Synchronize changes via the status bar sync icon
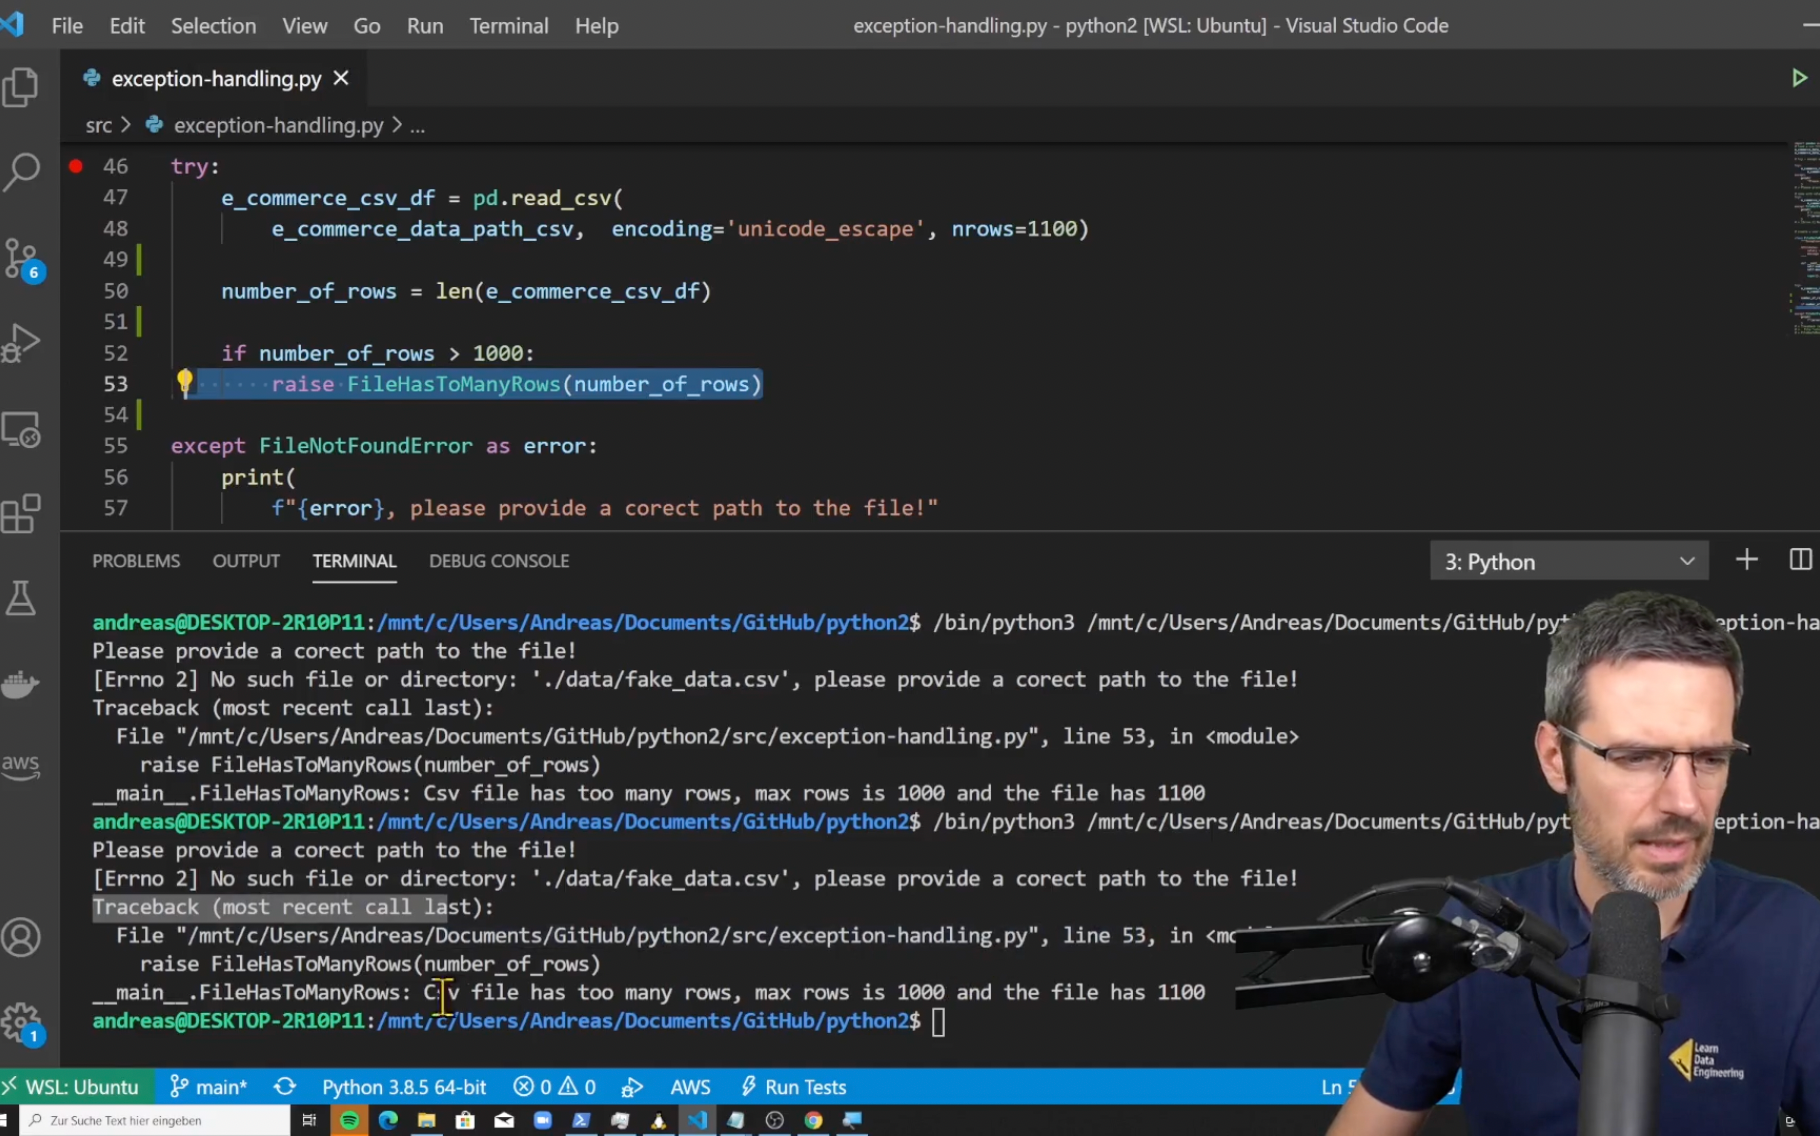Screen dimensions: 1820x1136 [285, 1087]
